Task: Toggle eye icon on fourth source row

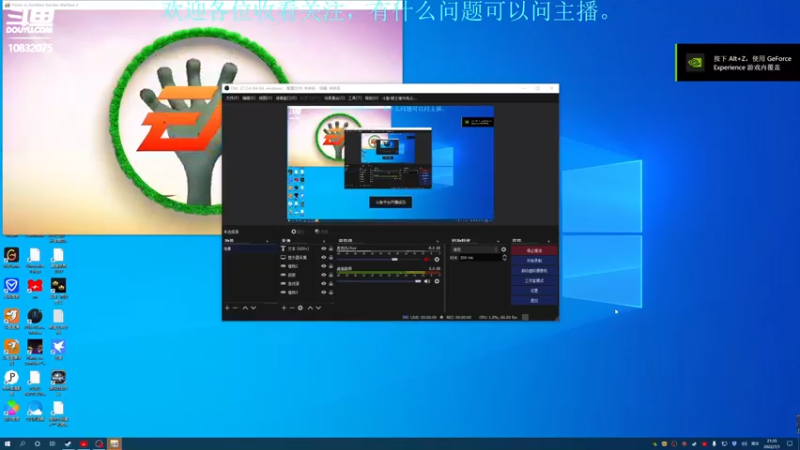Action: coord(323,275)
